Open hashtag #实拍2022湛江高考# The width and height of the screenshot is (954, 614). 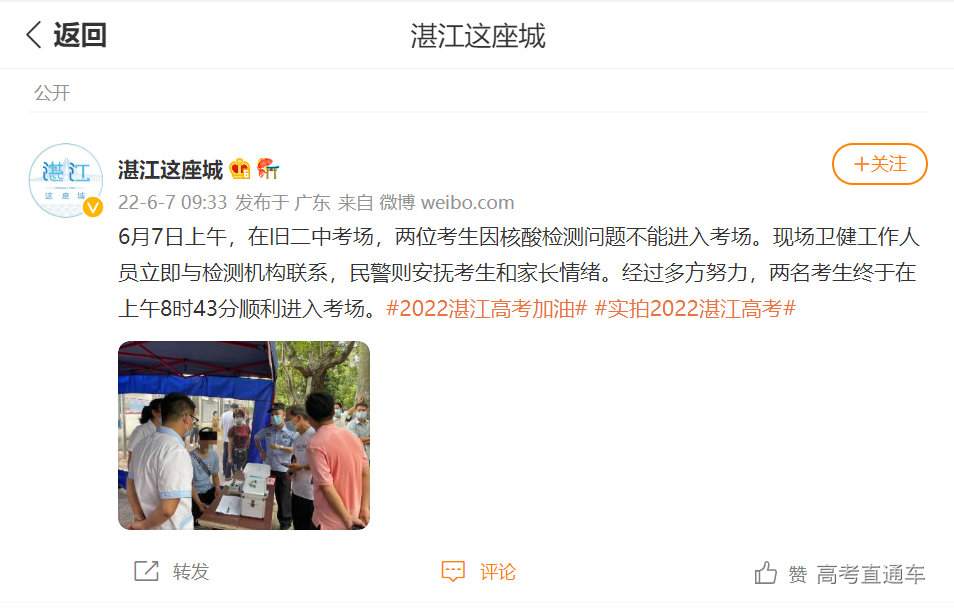[x=695, y=309]
